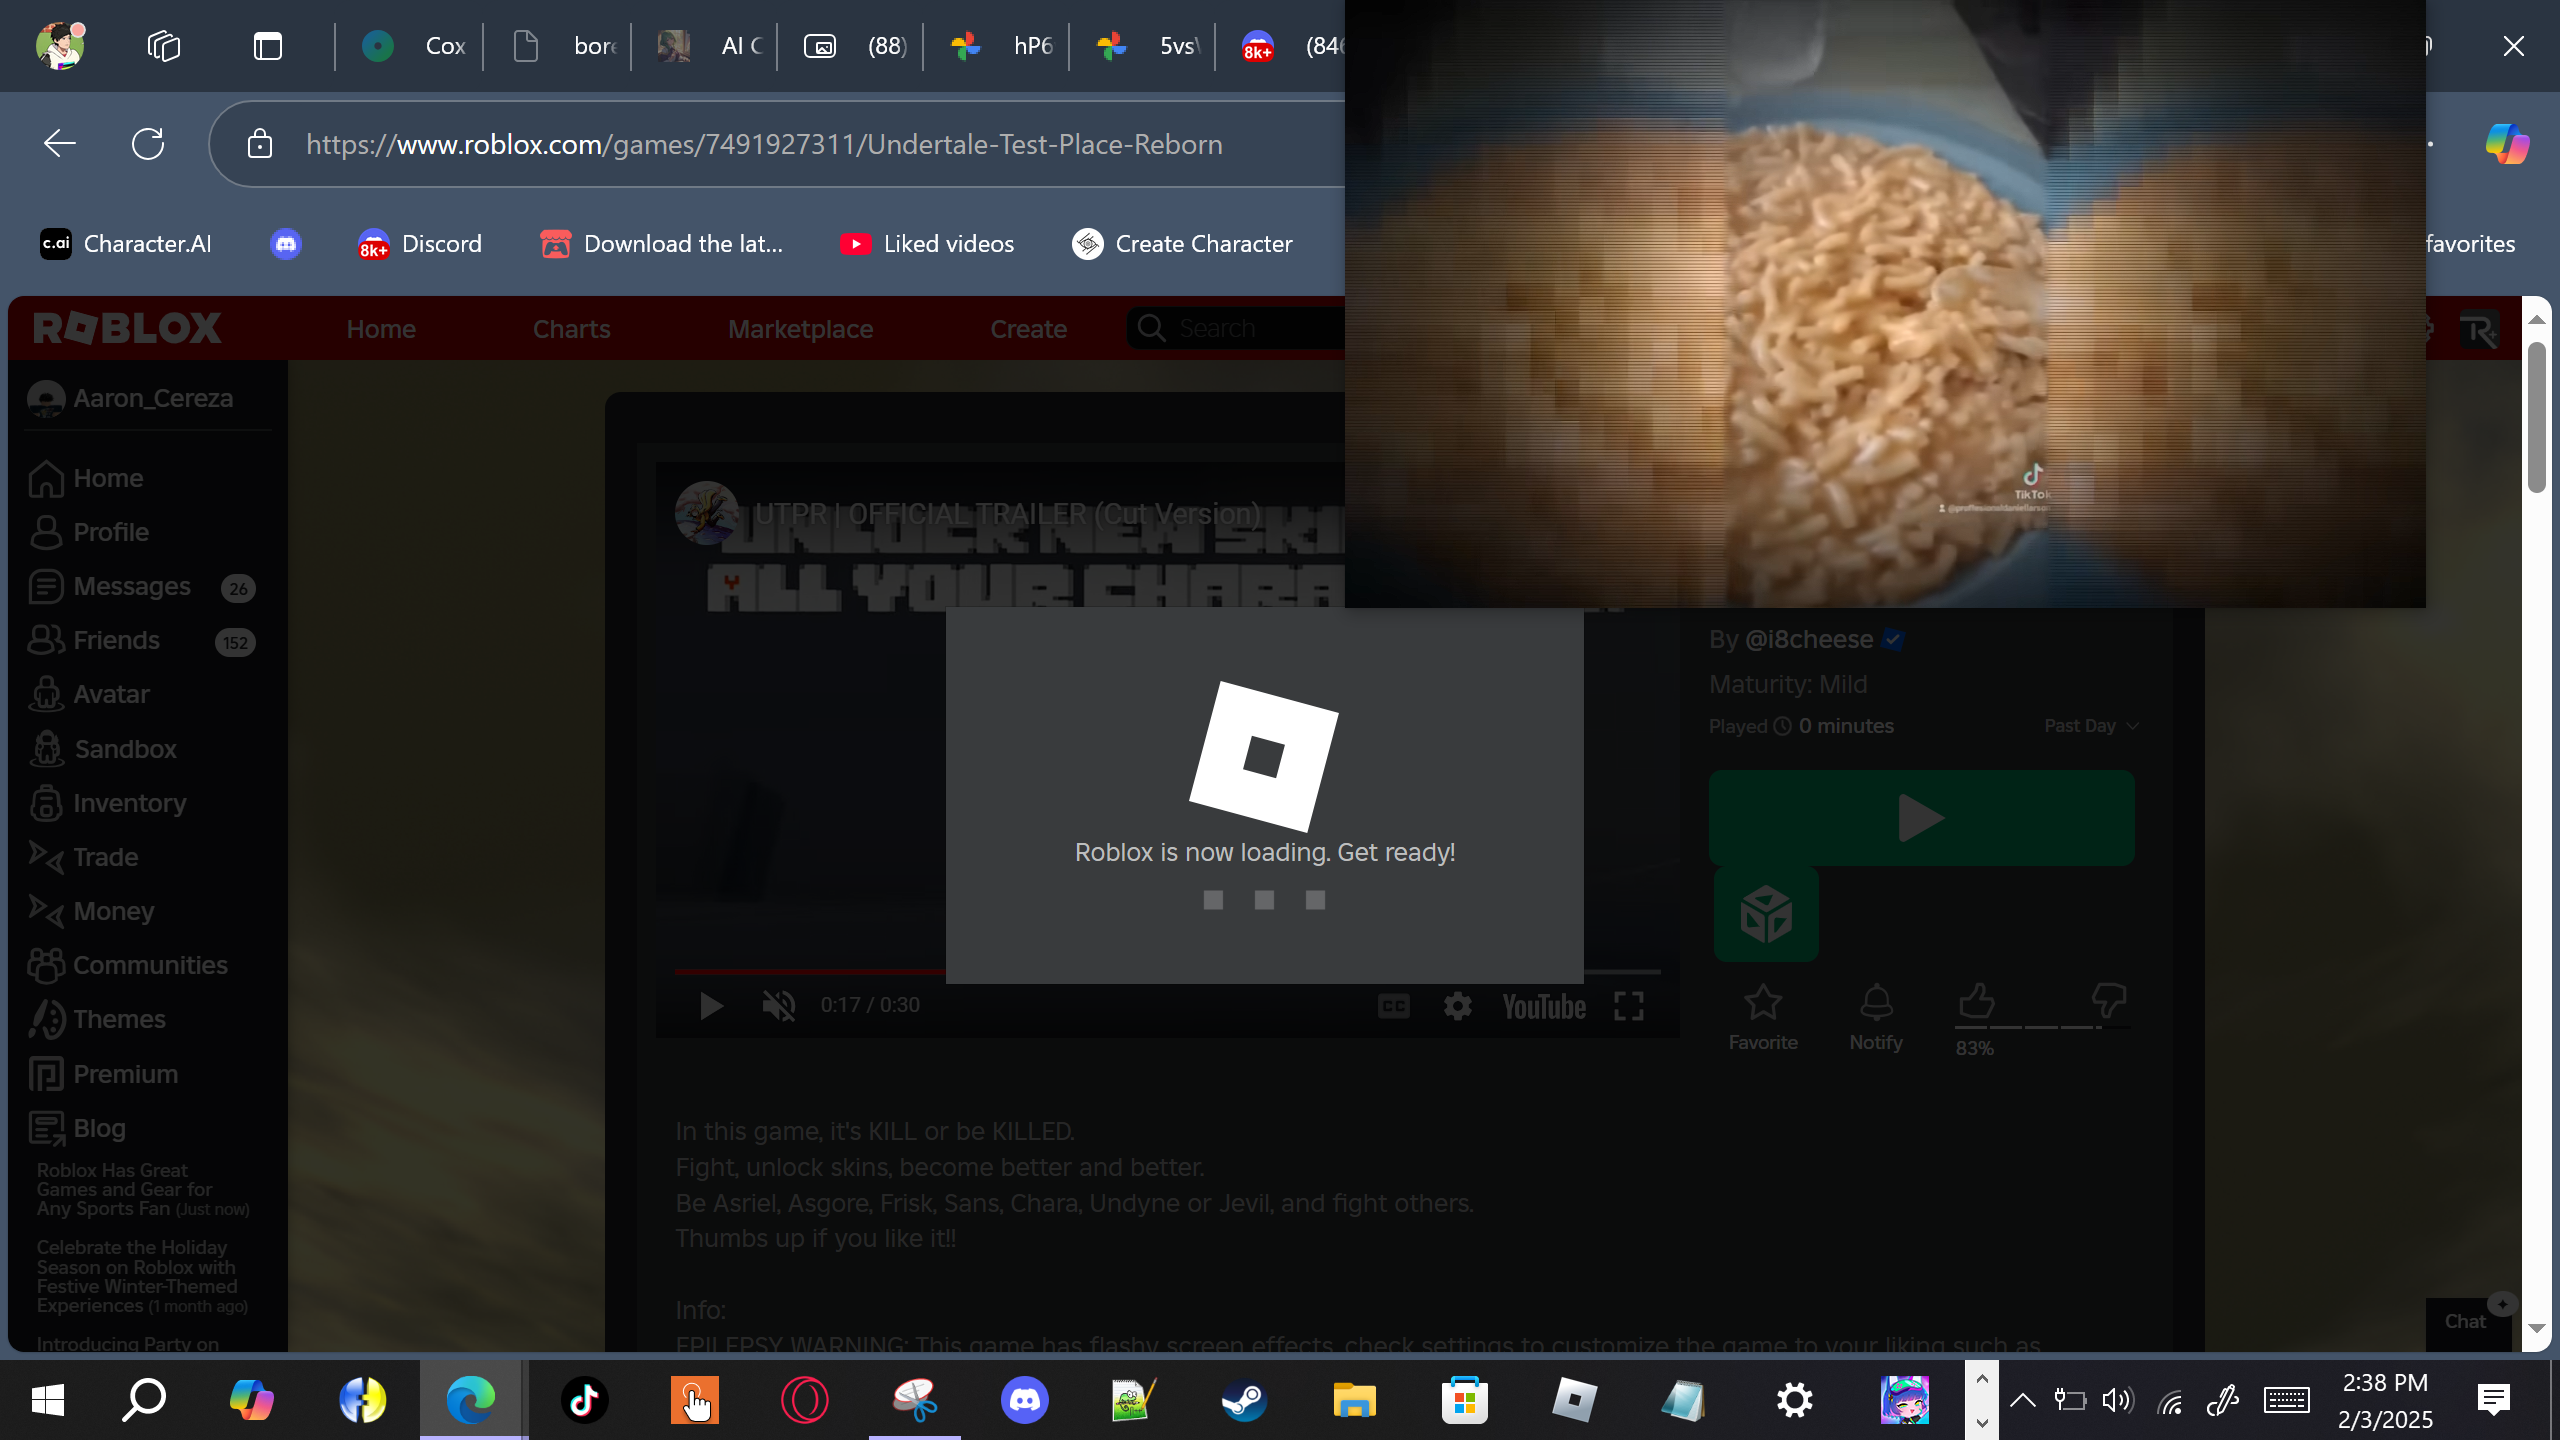This screenshot has width=2560, height=1440.
Task: Dislike the game with thumbs down
Action: [2109, 1001]
